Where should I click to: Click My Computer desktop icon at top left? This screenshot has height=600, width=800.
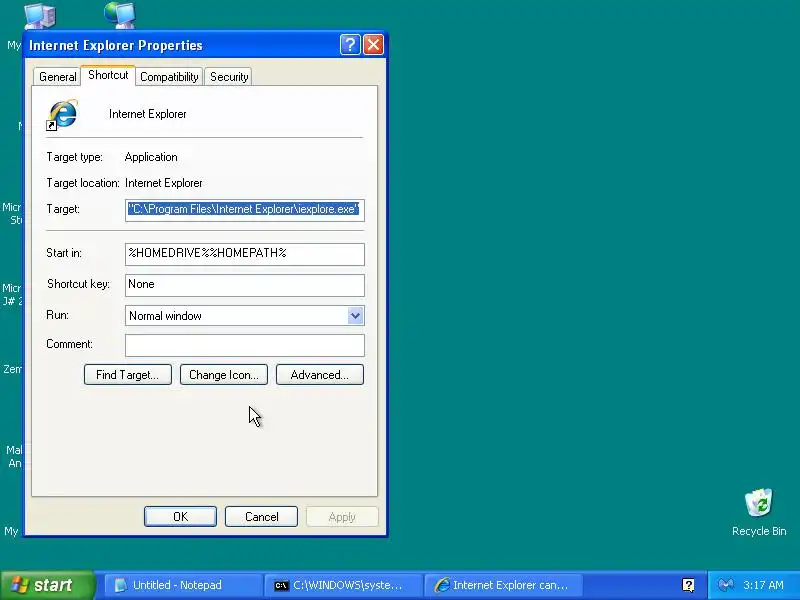[40, 15]
